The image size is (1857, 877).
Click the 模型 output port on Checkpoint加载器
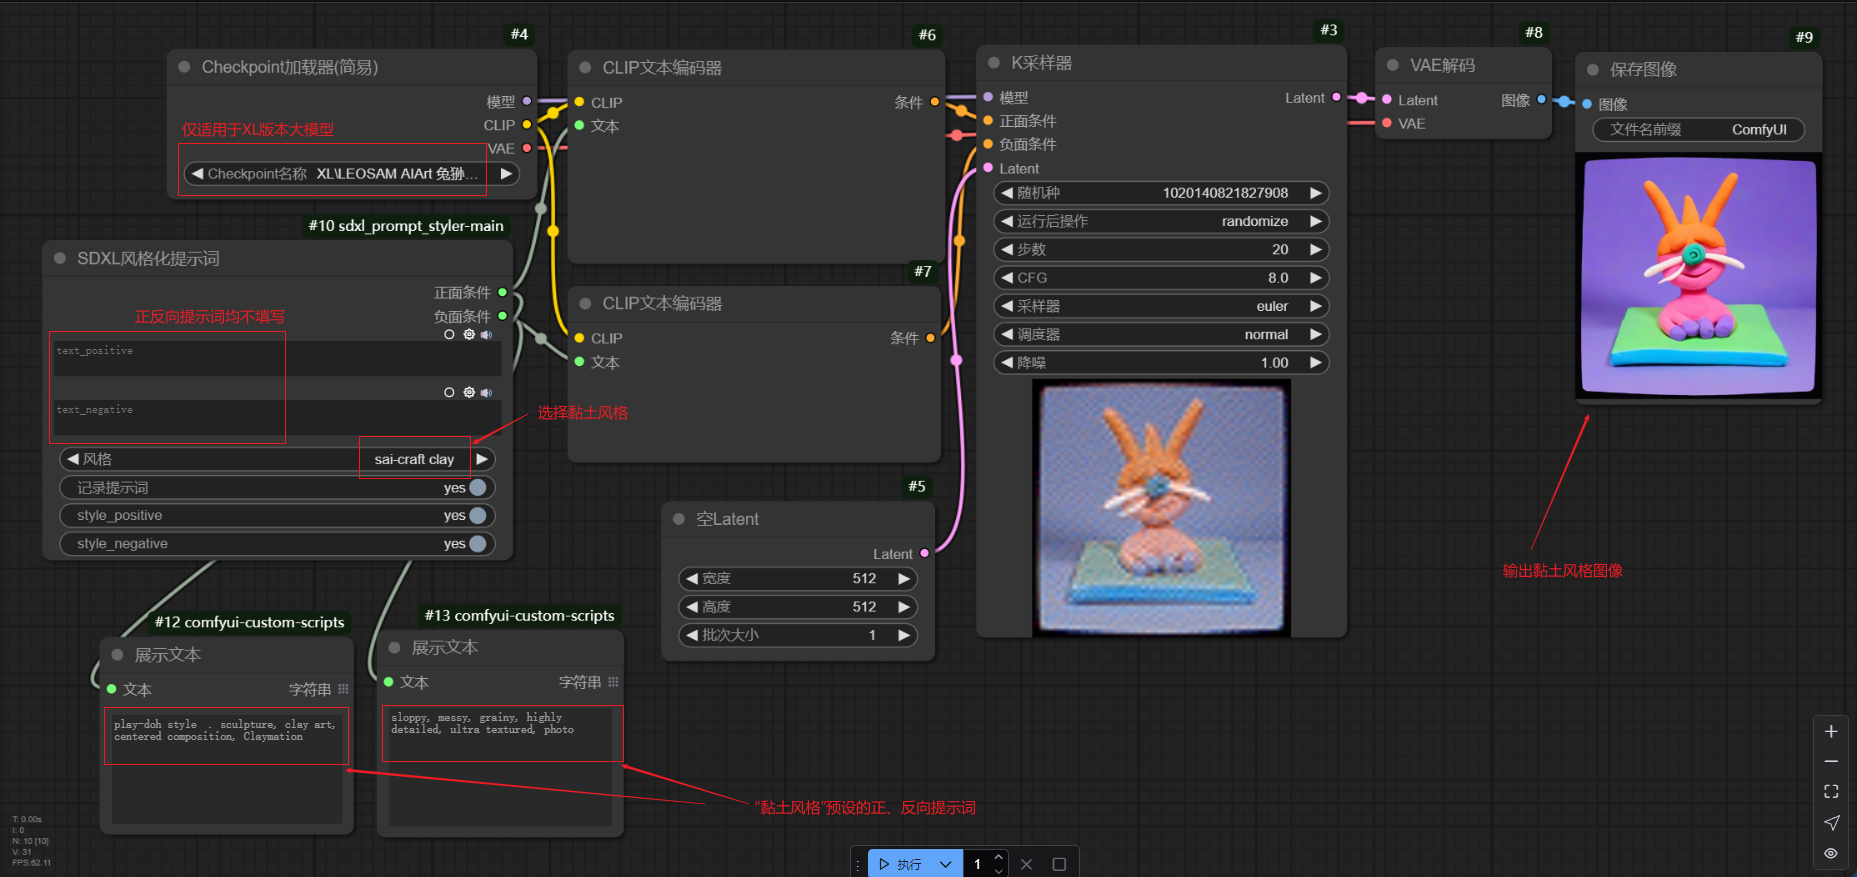coord(527,101)
